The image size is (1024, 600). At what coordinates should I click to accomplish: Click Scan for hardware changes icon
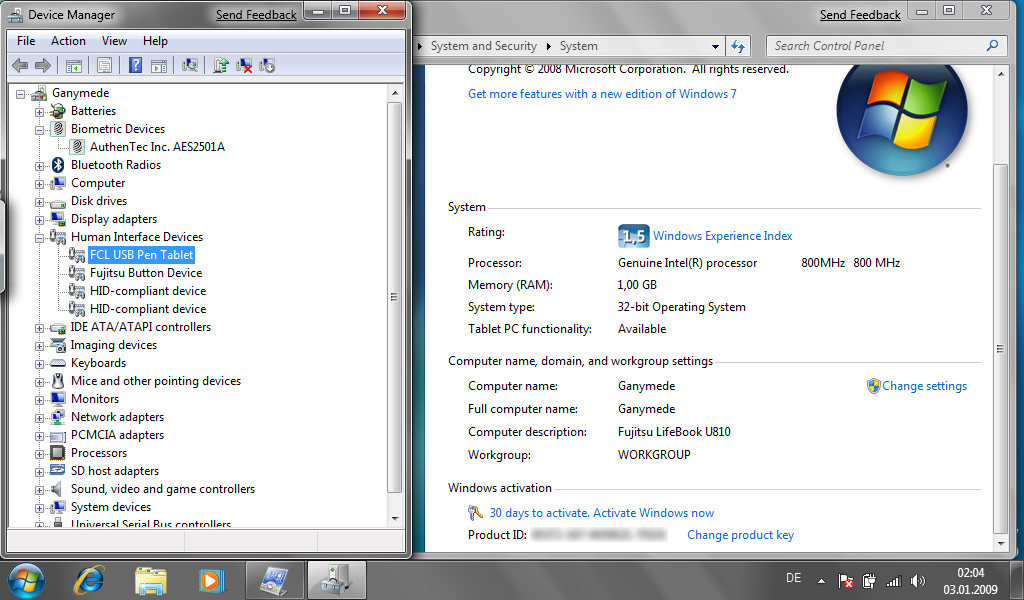point(190,65)
